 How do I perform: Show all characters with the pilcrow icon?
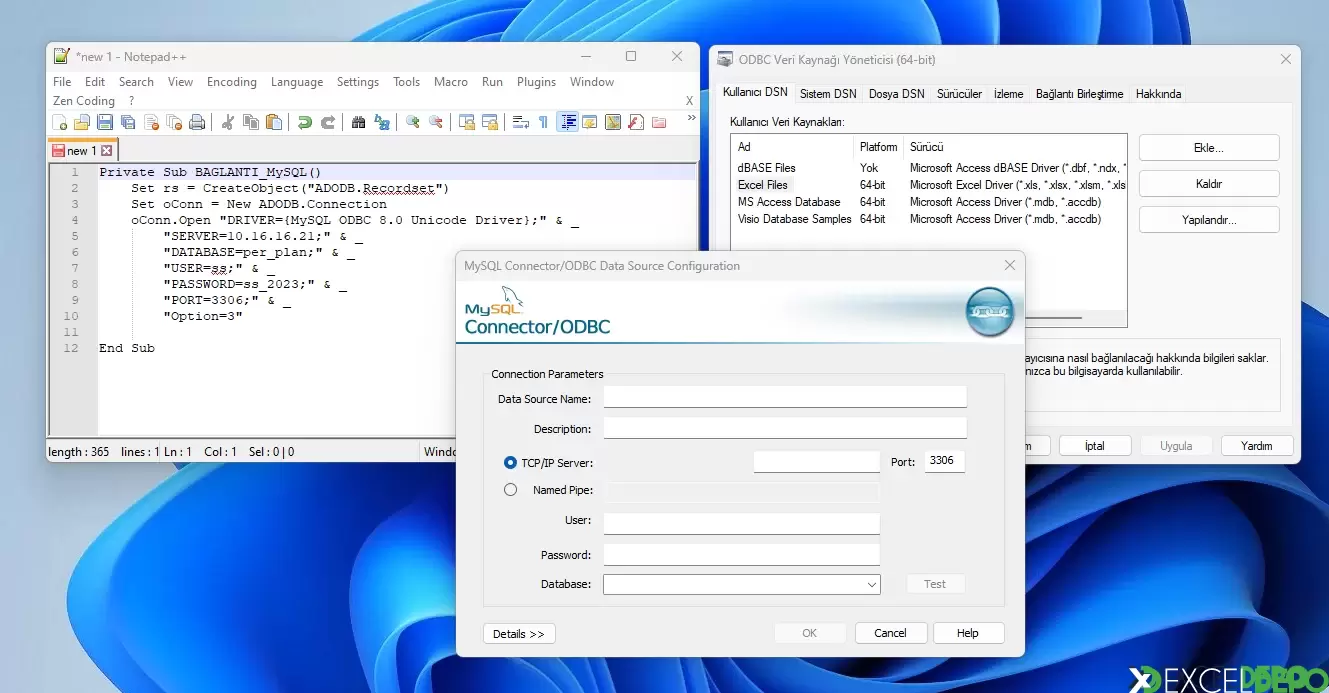pyautogui.click(x=544, y=123)
